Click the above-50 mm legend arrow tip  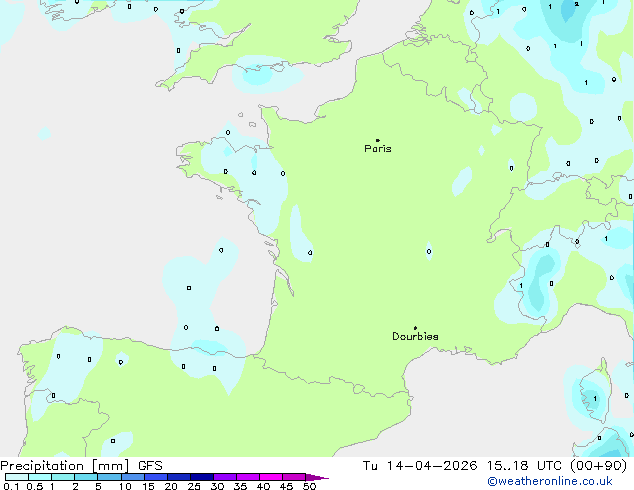(317, 477)
